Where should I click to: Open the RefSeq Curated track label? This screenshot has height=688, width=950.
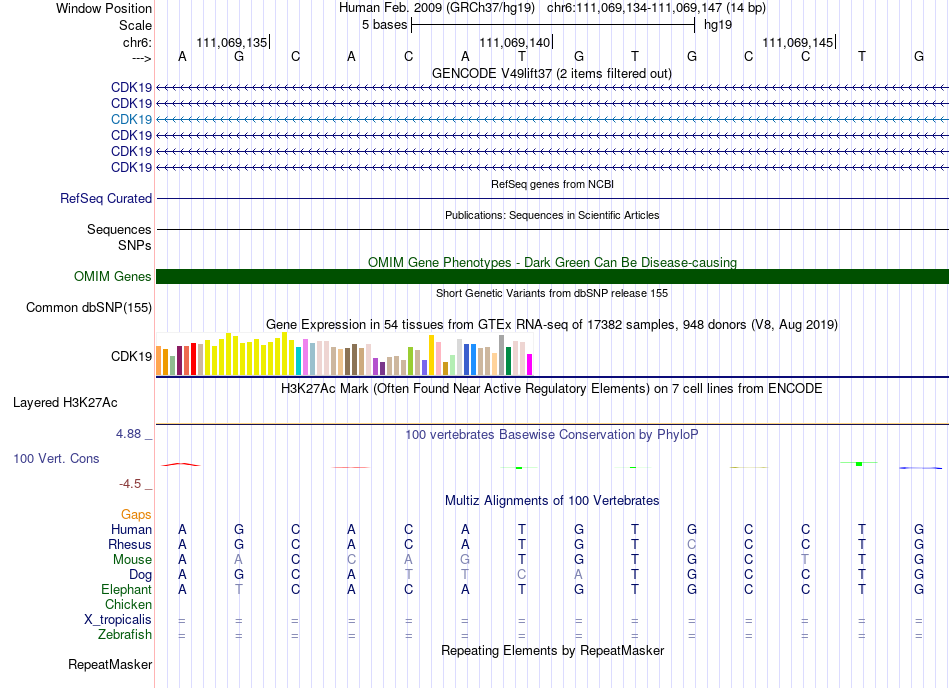[x=106, y=199]
